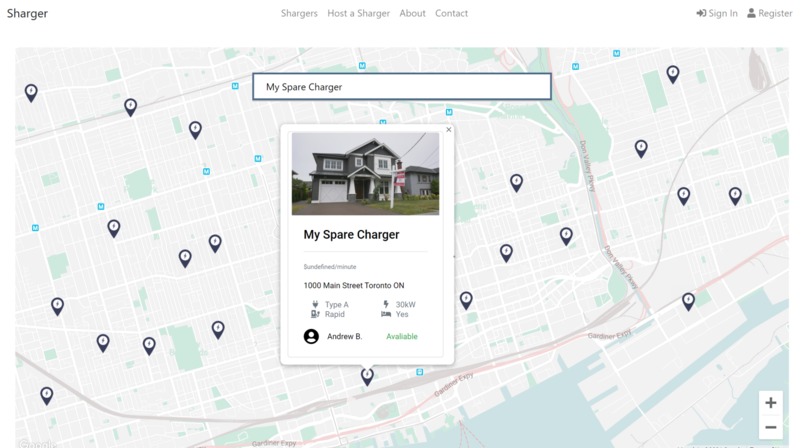This screenshot has width=806, height=448.
Task: Click the bed icon beside Yes
Action: click(x=386, y=314)
